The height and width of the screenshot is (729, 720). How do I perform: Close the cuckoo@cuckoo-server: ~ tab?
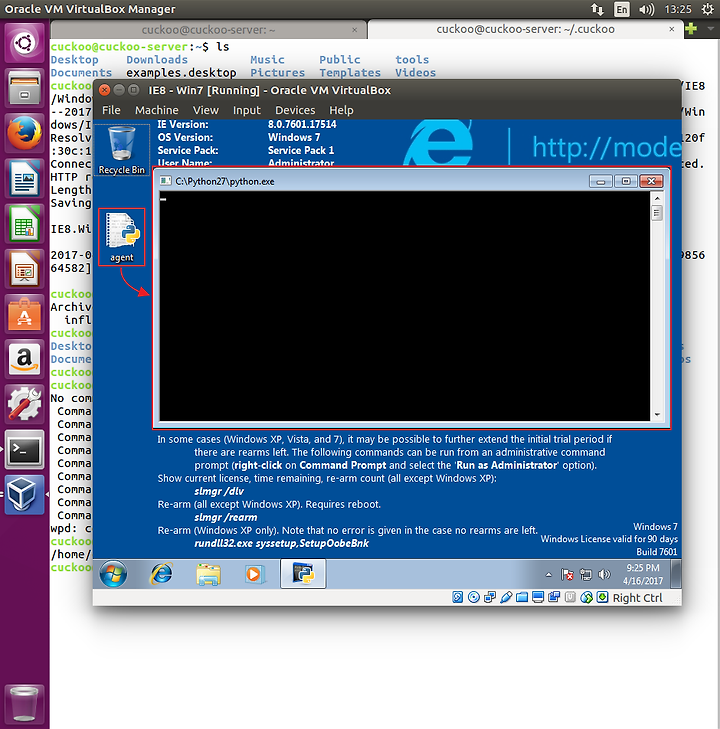355,30
